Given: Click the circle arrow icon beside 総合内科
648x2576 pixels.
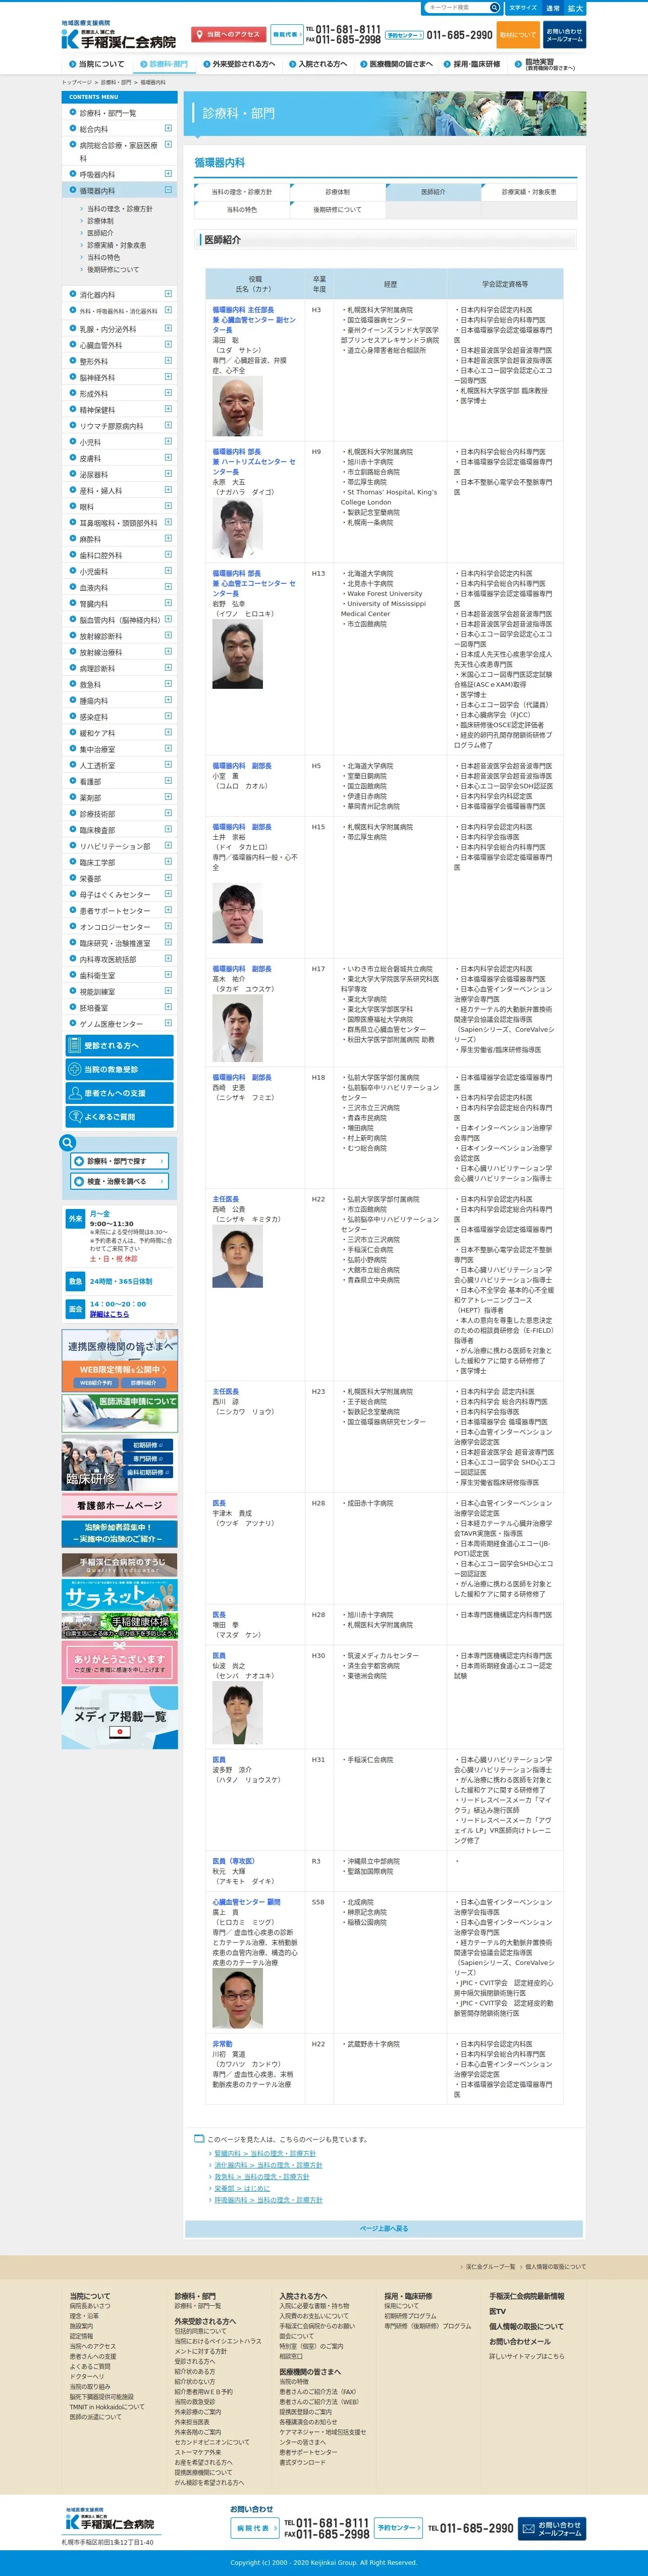Looking at the screenshot, I should coord(73,129).
